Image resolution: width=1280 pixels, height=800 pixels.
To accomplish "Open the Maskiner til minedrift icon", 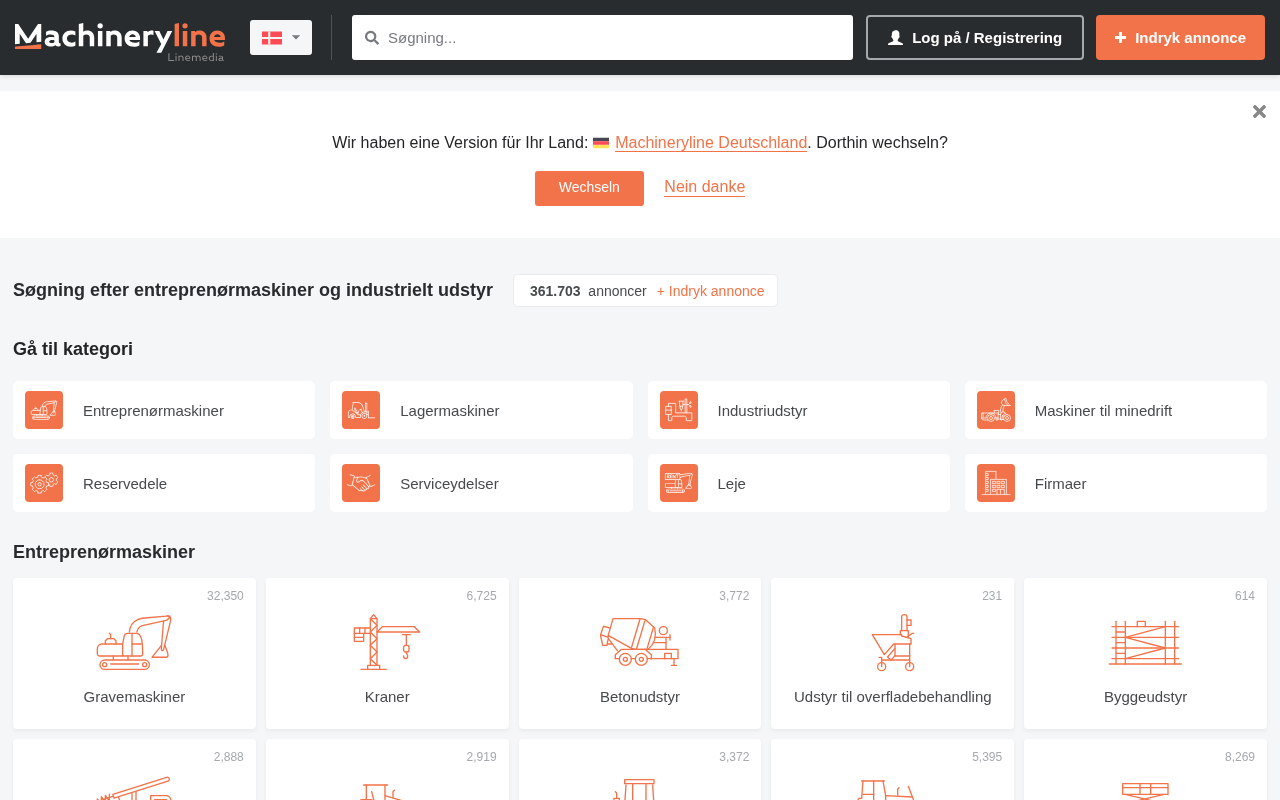I will coord(996,410).
